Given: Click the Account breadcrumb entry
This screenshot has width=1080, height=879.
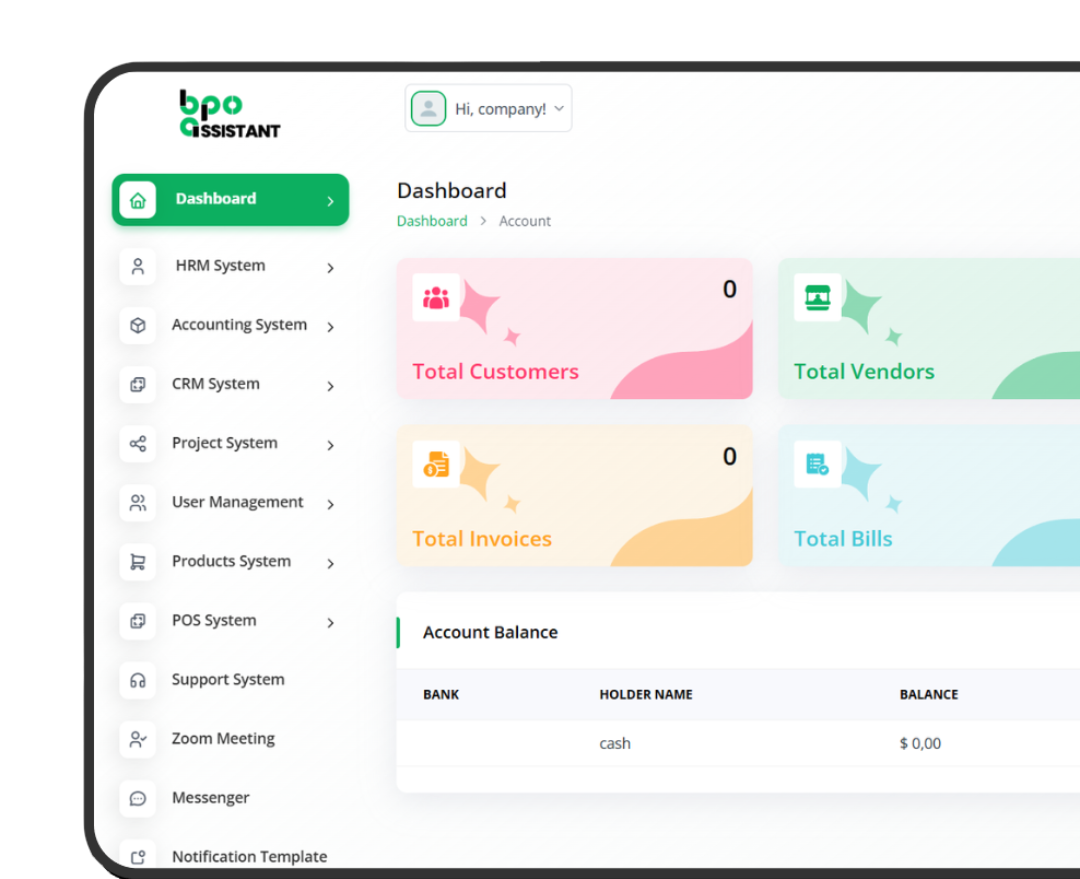Looking at the screenshot, I should coord(524,221).
